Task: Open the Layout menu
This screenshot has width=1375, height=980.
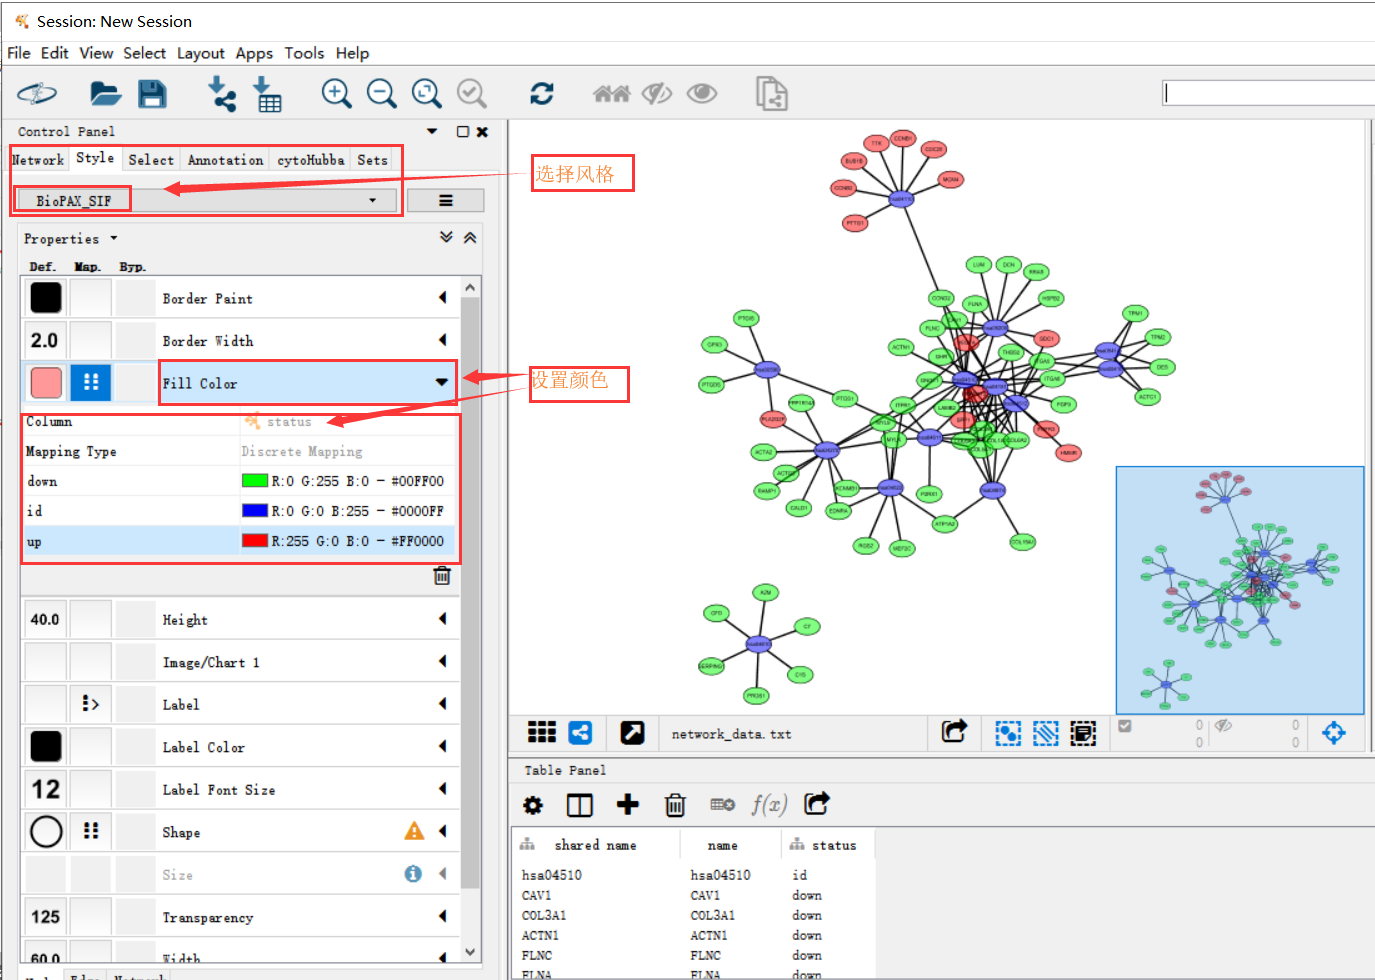Action: click(x=201, y=53)
